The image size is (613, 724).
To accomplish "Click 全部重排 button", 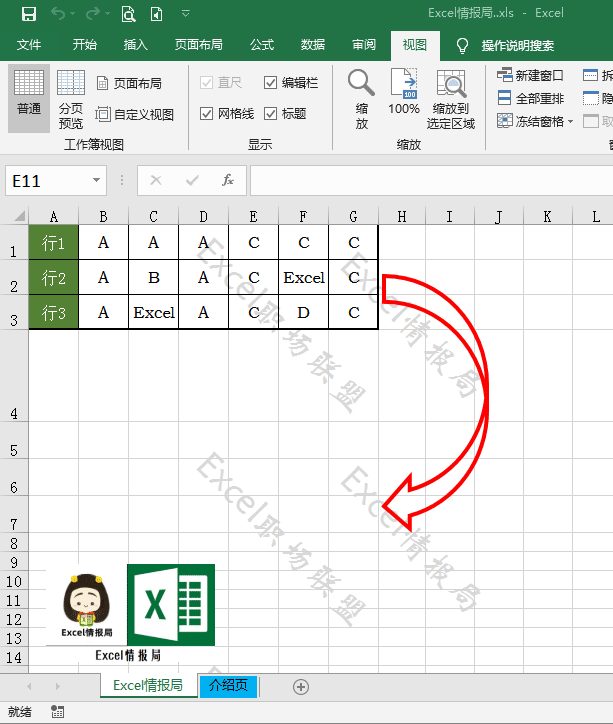I will [x=530, y=98].
